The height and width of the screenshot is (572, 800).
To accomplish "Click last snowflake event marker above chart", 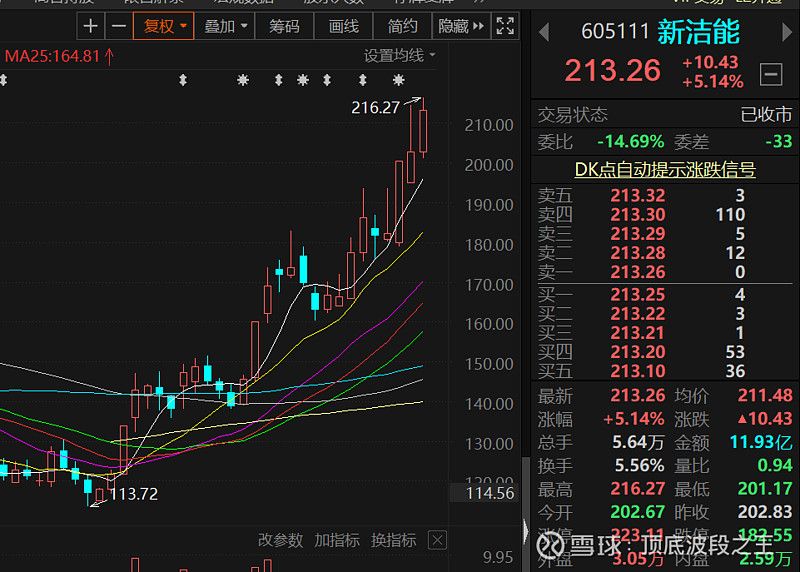I will coord(398,80).
